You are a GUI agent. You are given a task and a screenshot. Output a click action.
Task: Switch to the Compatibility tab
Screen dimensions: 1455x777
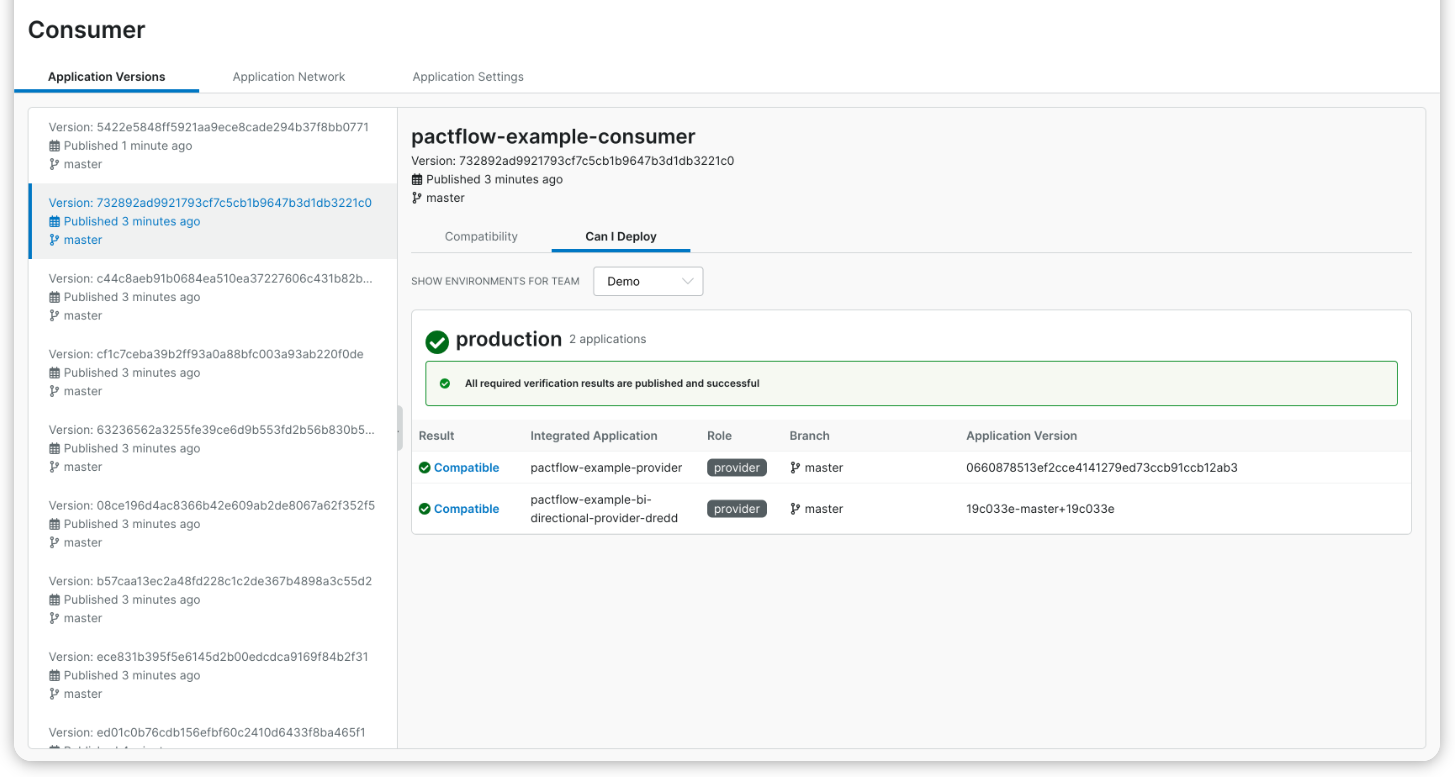[x=481, y=237]
